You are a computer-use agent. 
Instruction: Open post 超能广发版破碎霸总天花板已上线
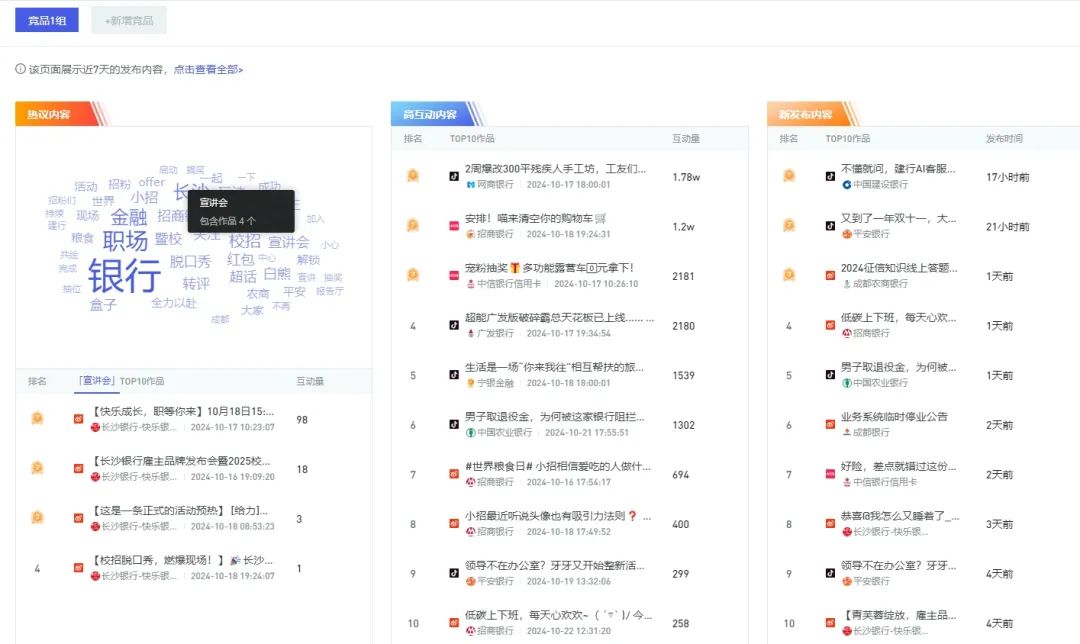click(x=559, y=318)
